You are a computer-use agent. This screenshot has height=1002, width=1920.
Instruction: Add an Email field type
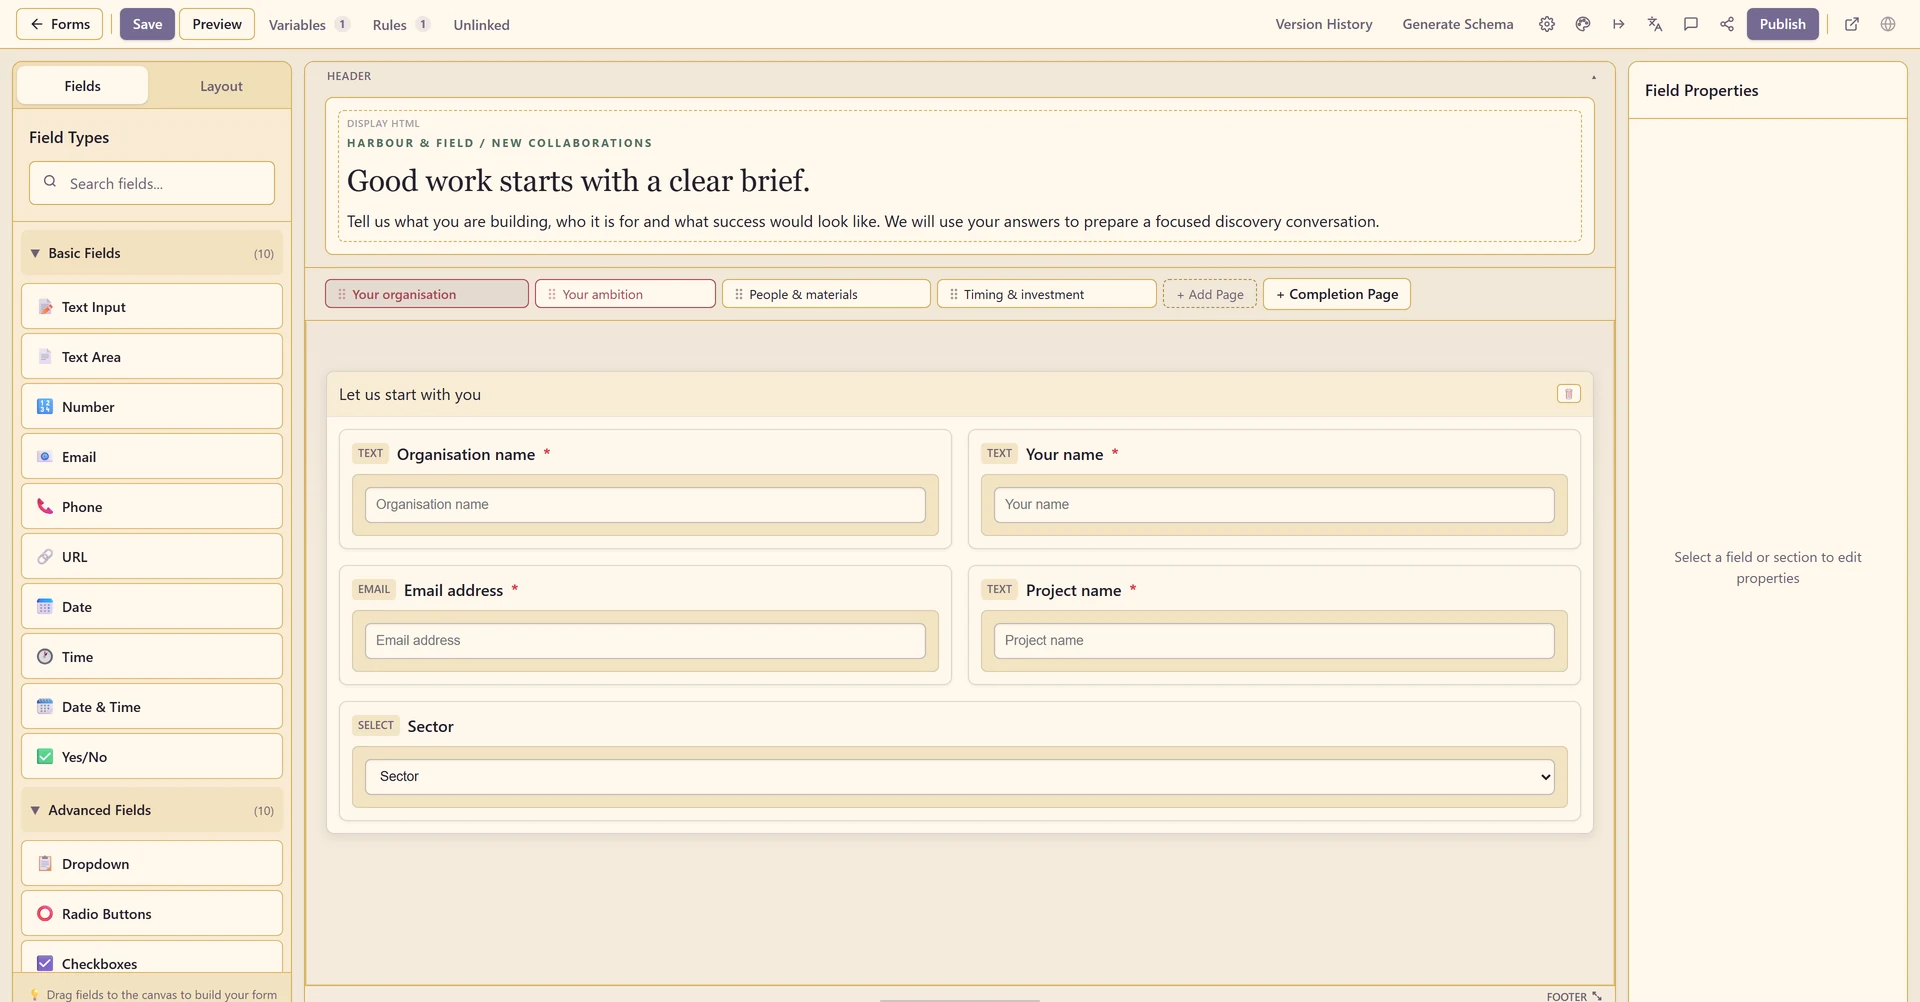pyautogui.click(x=152, y=456)
